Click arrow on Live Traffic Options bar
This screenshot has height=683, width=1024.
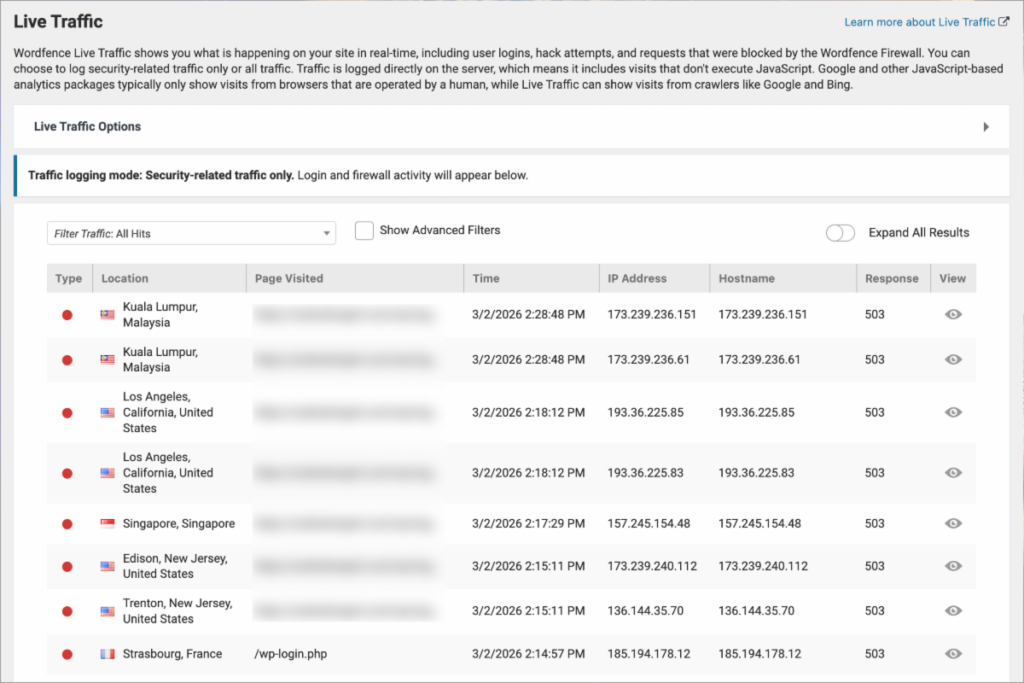point(986,127)
